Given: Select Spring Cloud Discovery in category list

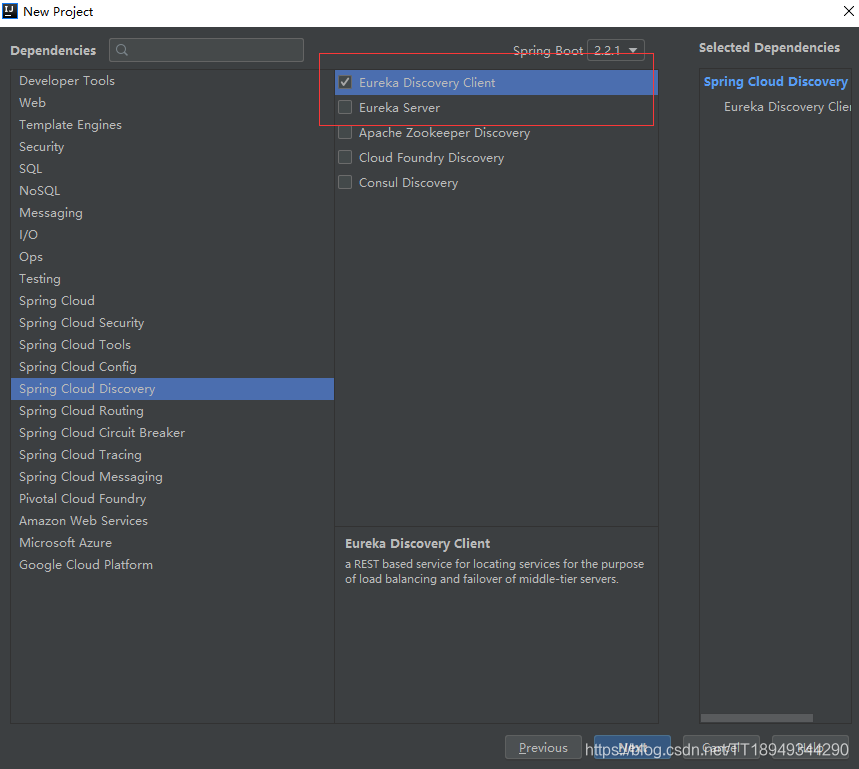Looking at the screenshot, I should click(x=172, y=389).
